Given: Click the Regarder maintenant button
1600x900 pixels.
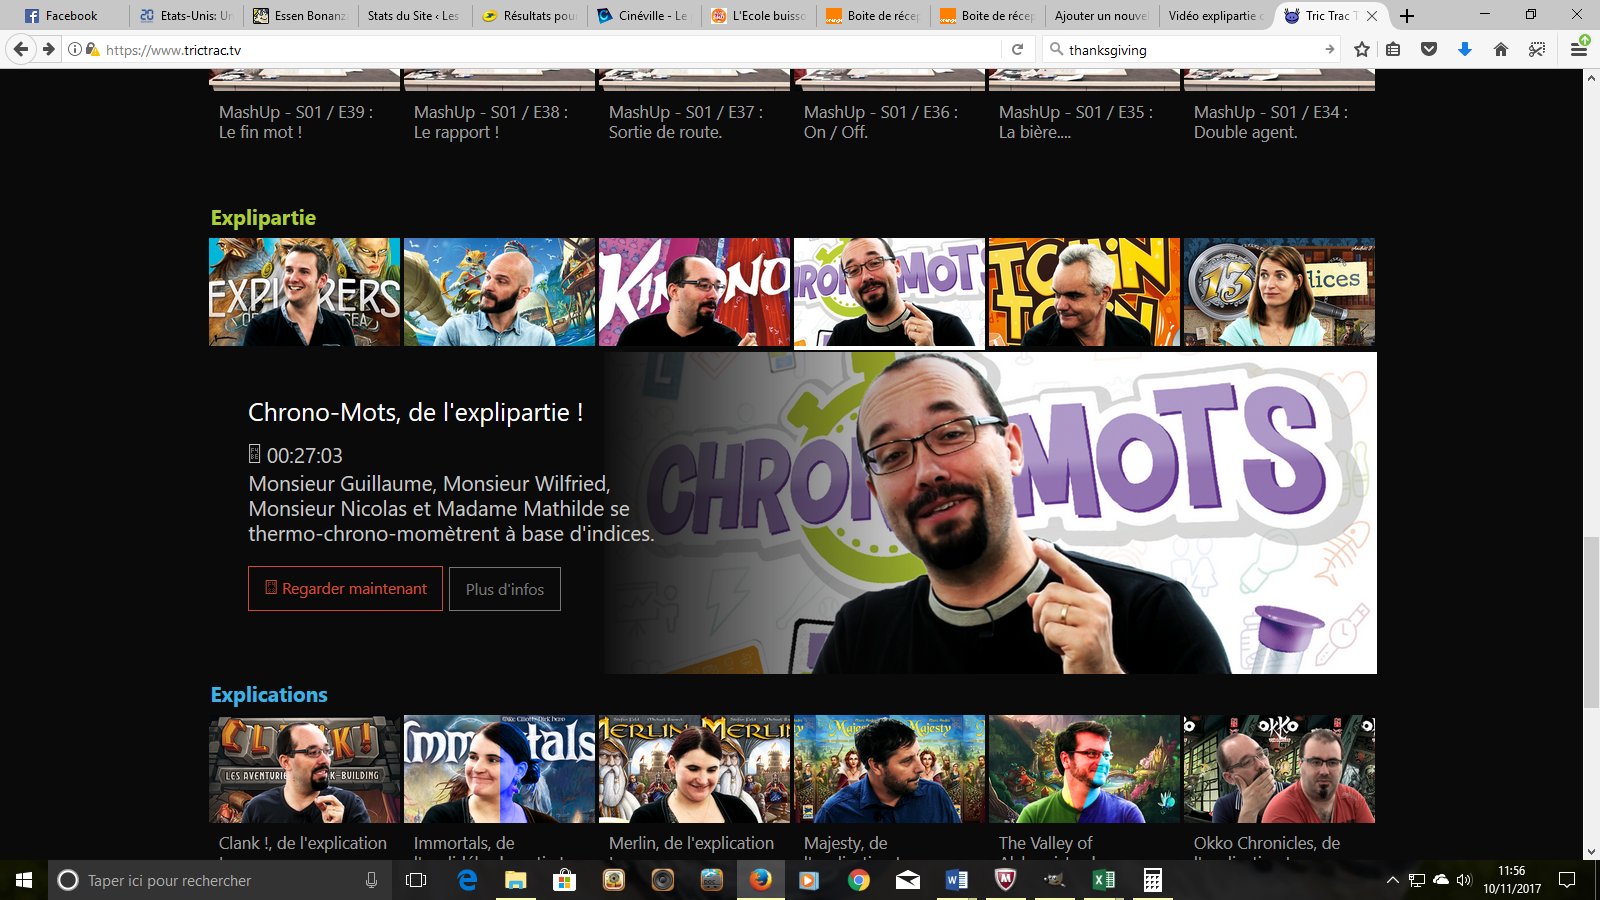Looking at the screenshot, I should tap(345, 589).
